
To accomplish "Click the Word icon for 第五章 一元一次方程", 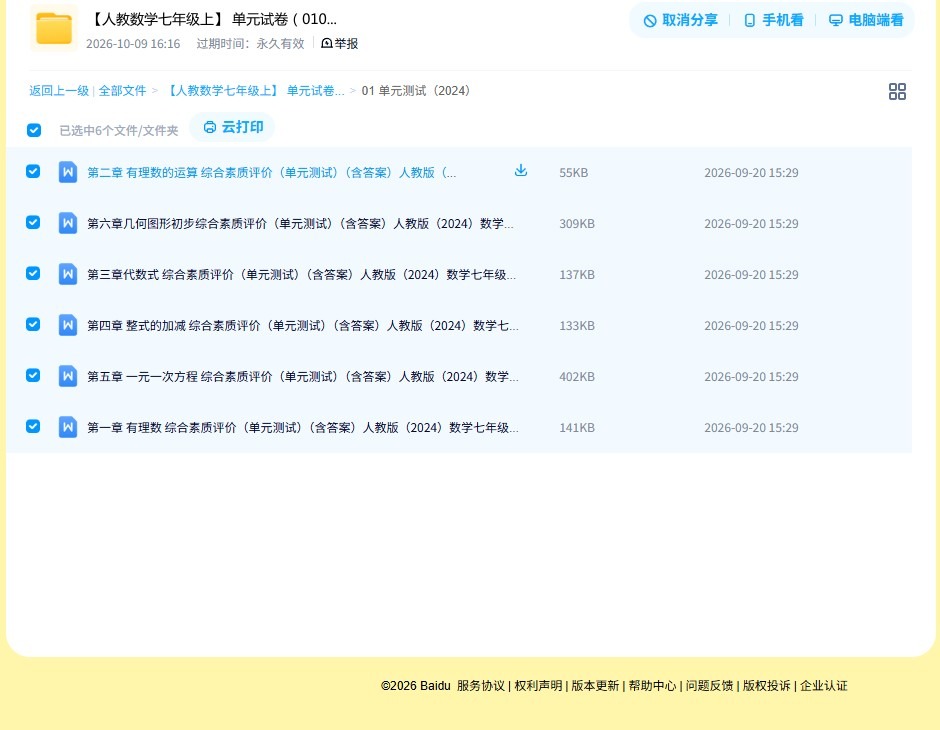I will point(68,376).
